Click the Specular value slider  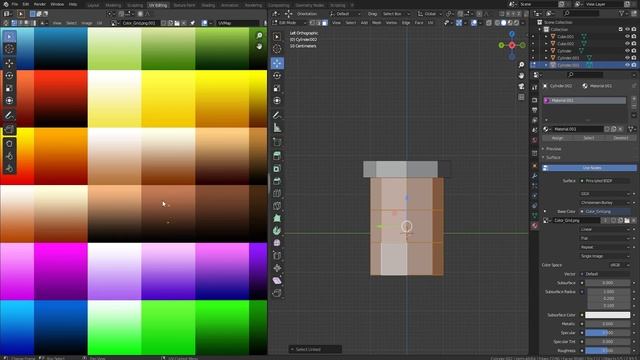coord(607,333)
